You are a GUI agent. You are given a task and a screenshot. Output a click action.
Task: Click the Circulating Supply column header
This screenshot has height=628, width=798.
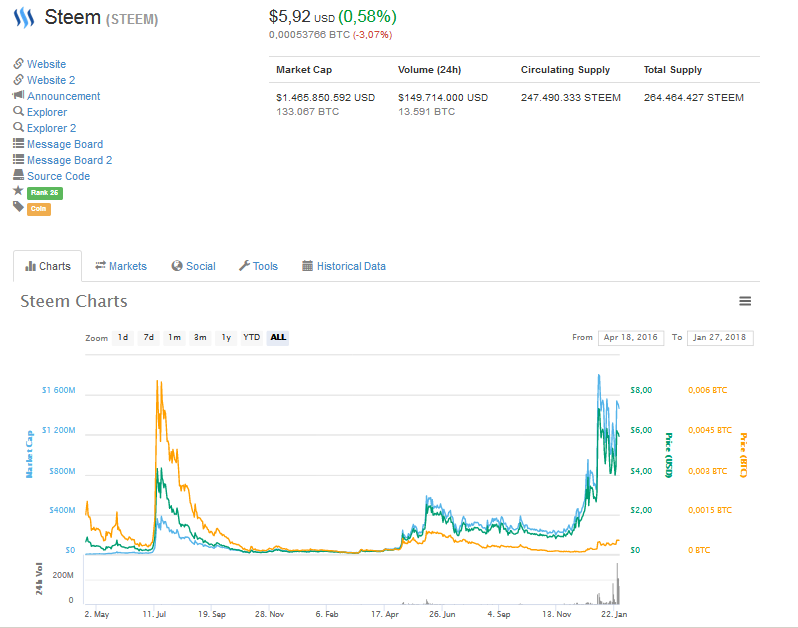pos(565,70)
